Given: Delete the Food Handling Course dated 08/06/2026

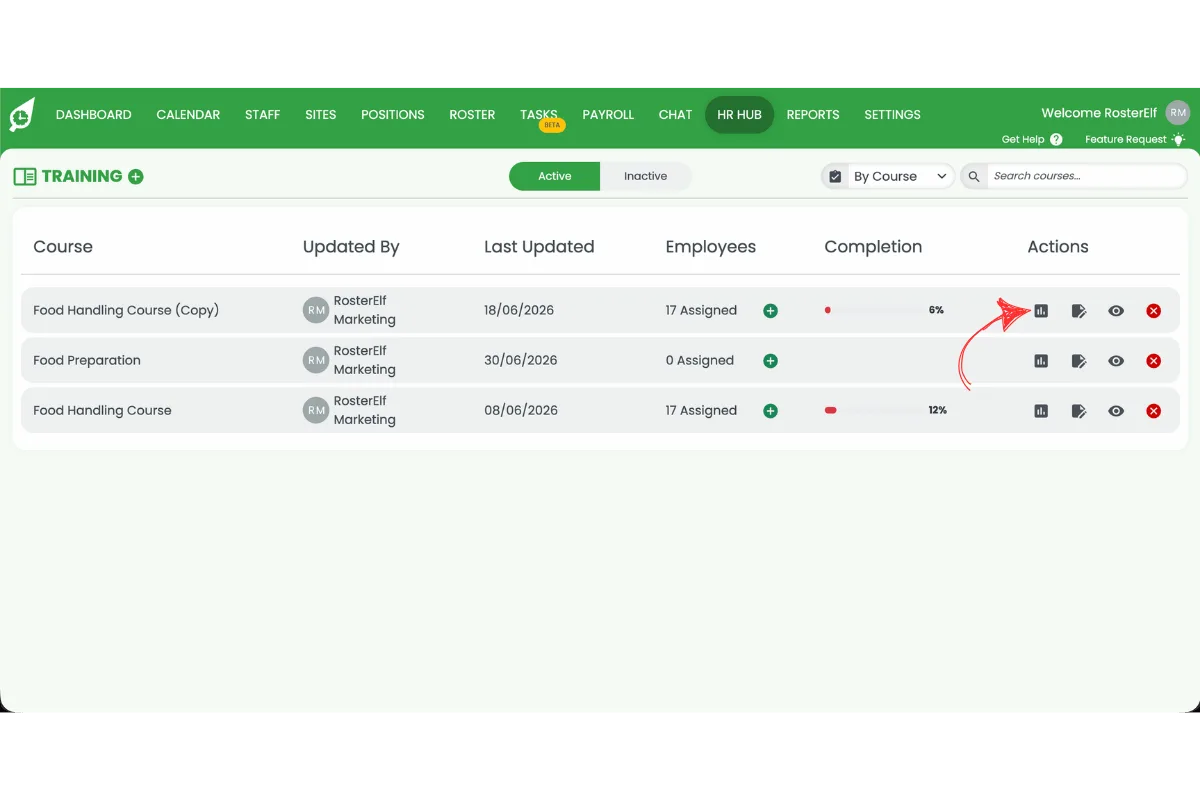Looking at the screenshot, I should (x=1154, y=411).
